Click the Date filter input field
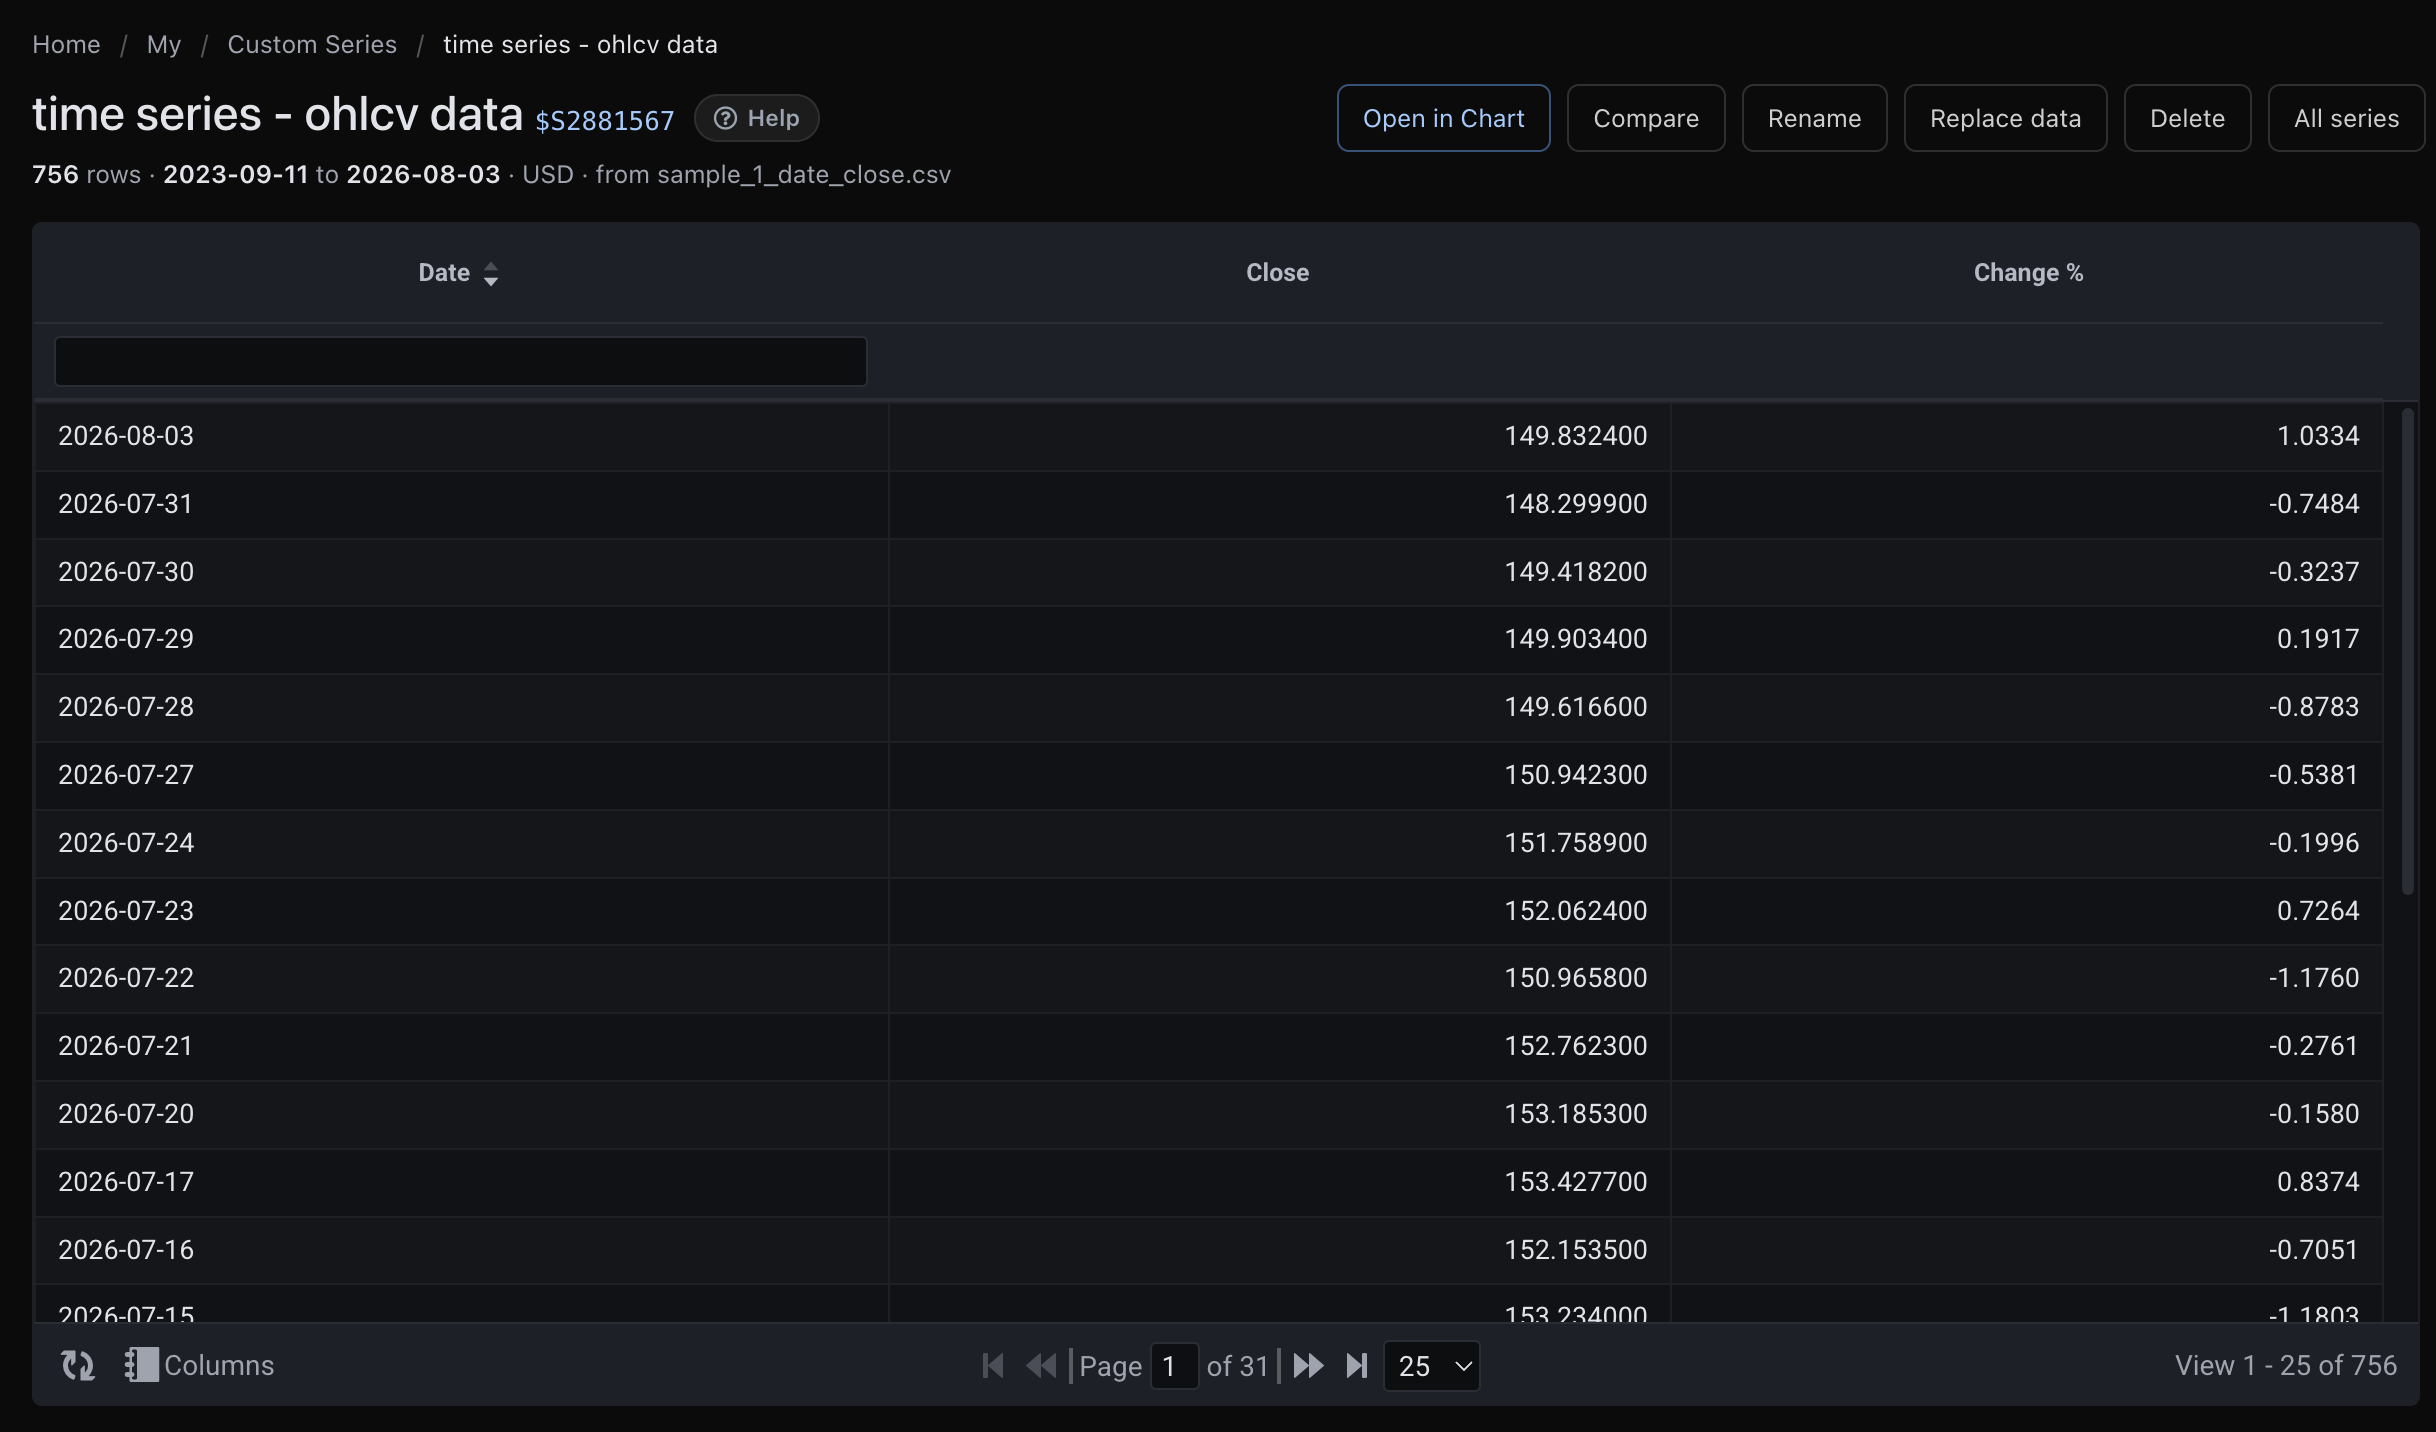2436x1432 pixels. [x=460, y=361]
